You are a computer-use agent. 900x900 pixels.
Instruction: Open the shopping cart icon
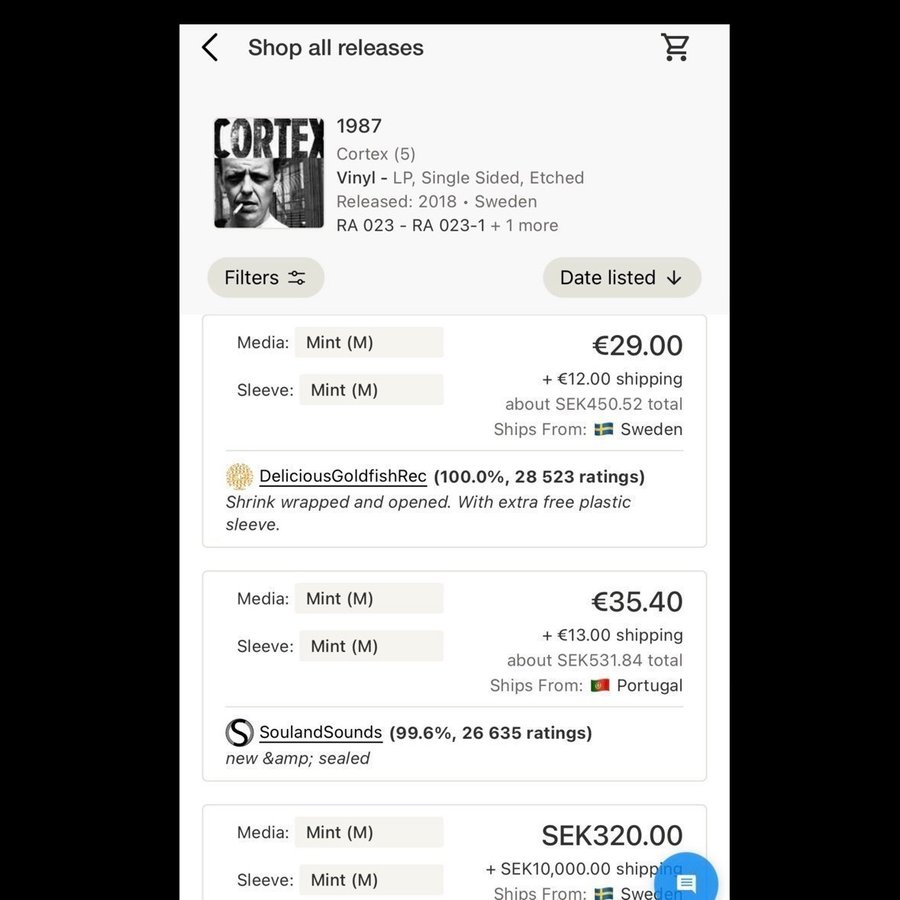coord(675,47)
